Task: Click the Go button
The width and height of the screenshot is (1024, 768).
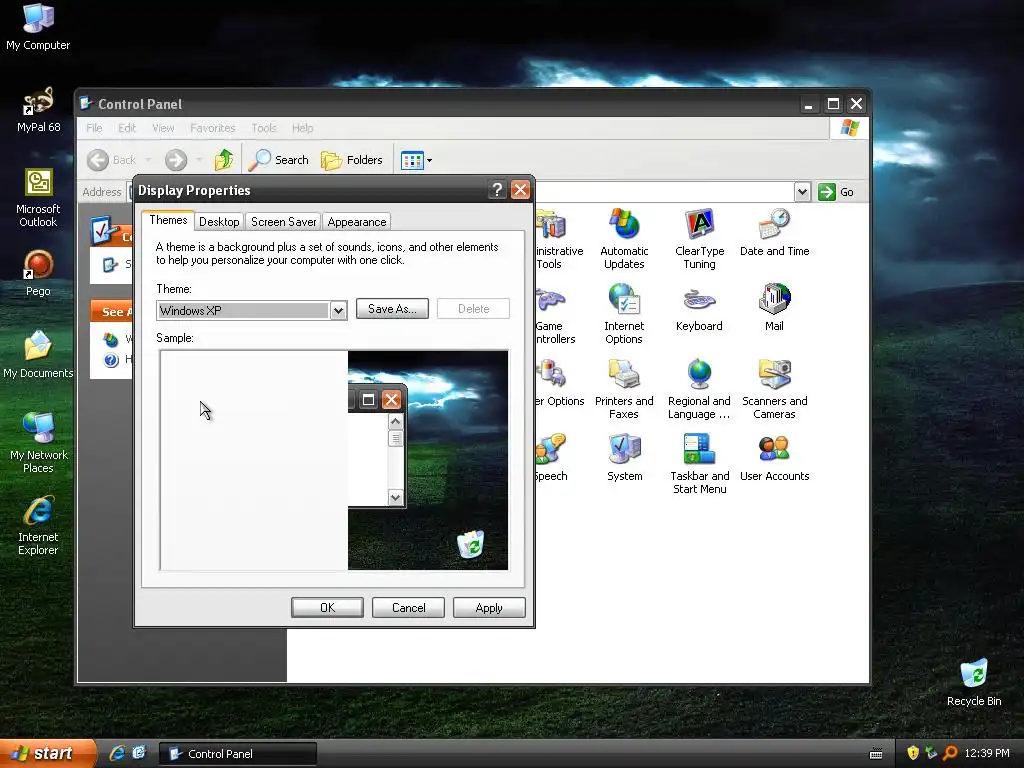Action: click(x=837, y=192)
